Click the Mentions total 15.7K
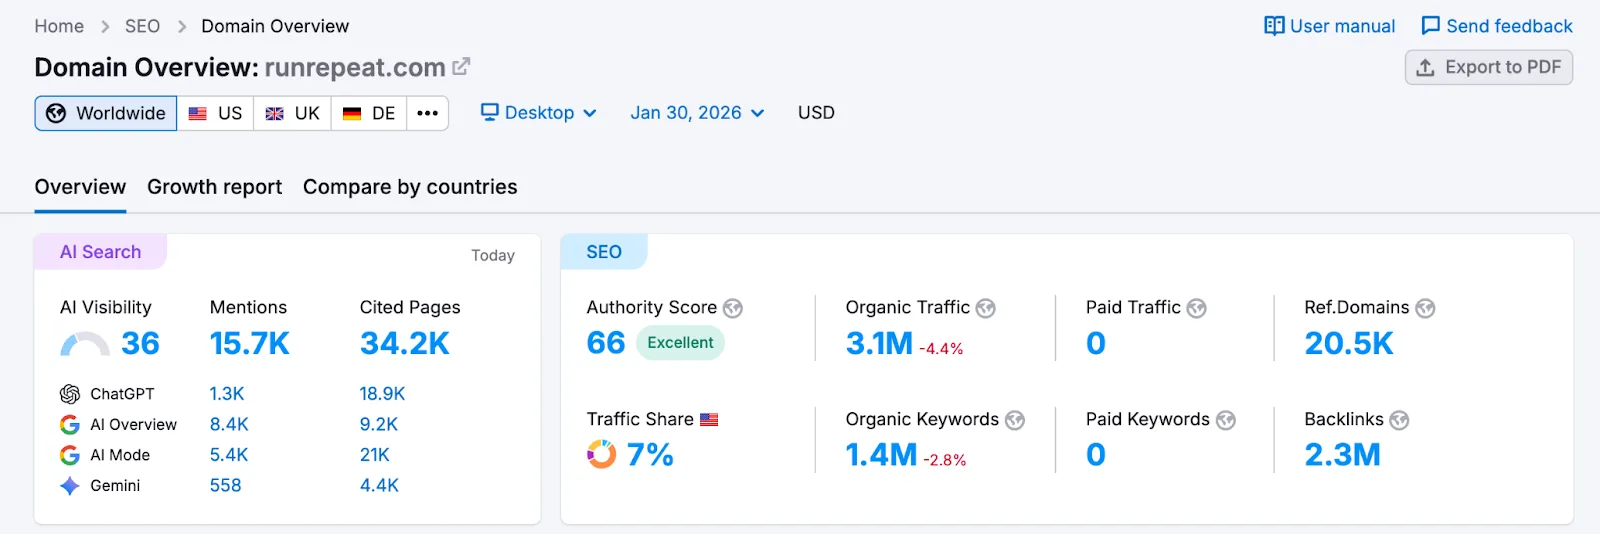1600x534 pixels. point(249,344)
